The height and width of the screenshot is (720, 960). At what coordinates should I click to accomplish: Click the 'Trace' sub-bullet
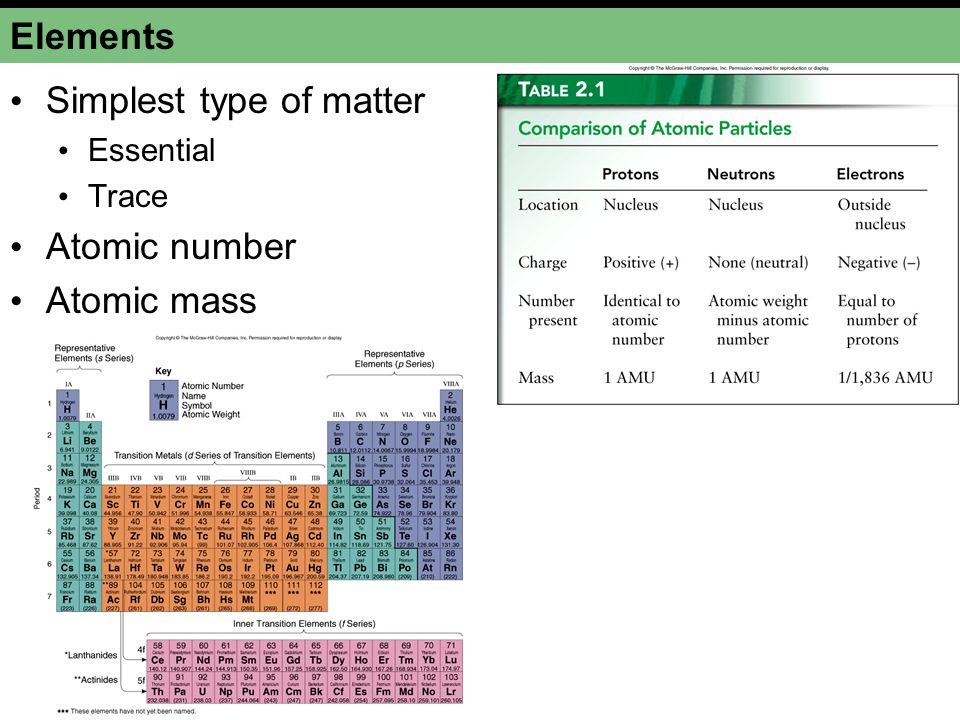(x=127, y=197)
